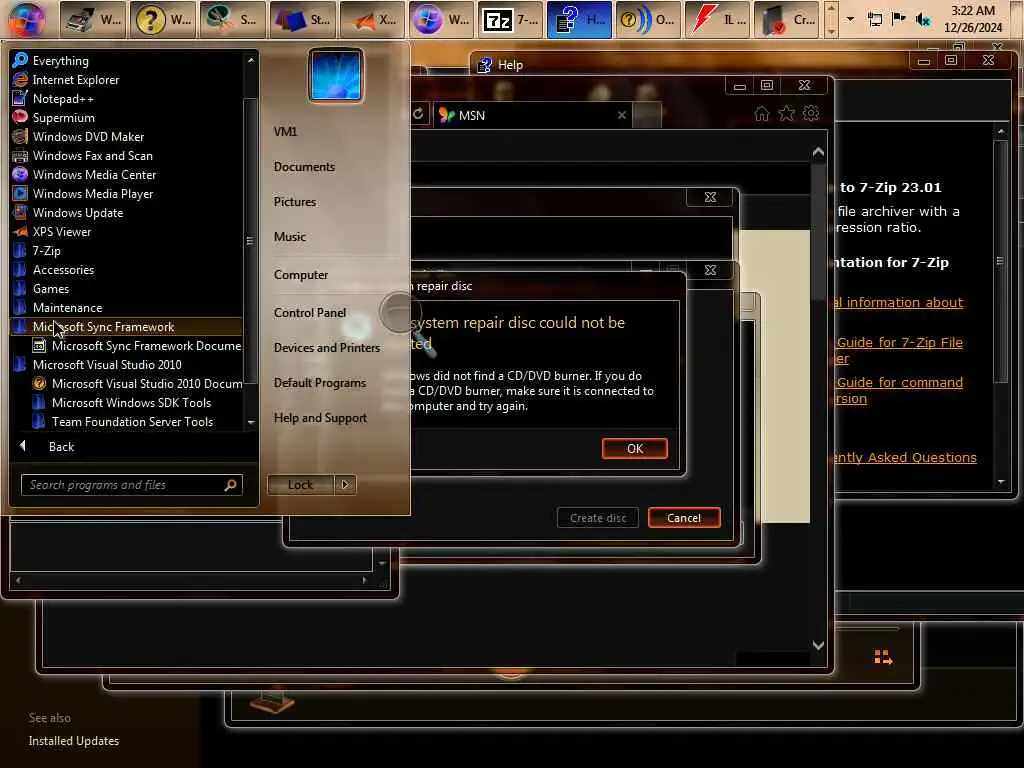Image resolution: width=1024 pixels, height=768 pixels.
Task: Open Notepad++ in the programs list
Action: (x=63, y=99)
